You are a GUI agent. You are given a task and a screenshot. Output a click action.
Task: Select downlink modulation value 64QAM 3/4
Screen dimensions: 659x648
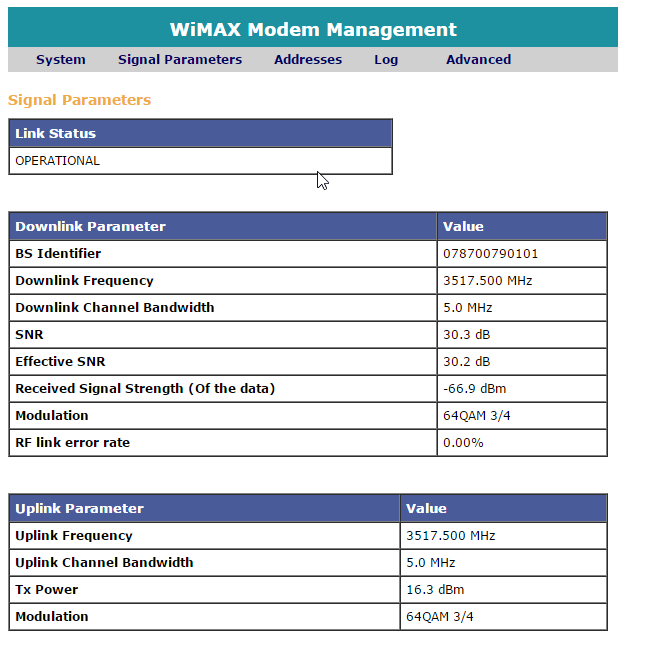click(477, 416)
